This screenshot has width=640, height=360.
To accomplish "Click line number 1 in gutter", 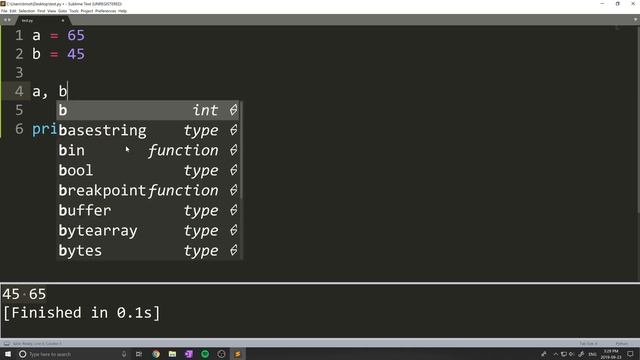I will pos(19,36).
